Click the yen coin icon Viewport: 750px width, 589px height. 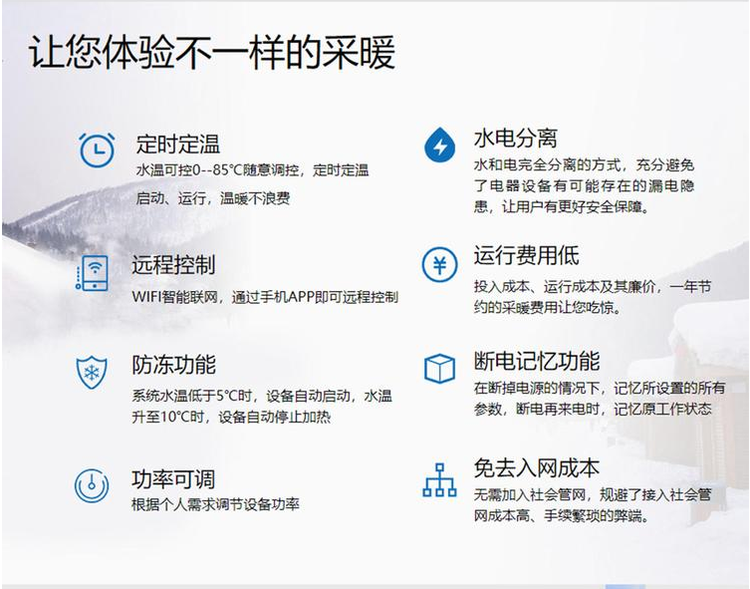click(440, 265)
